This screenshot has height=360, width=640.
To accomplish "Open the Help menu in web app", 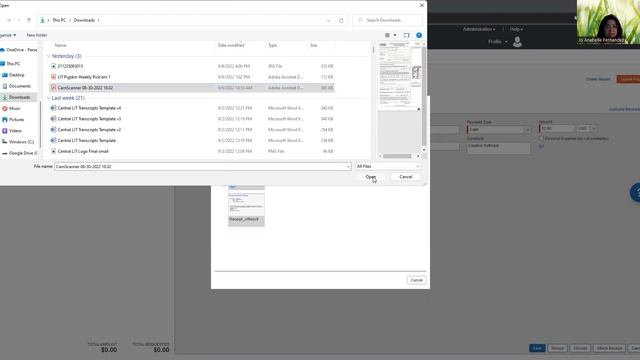I will tap(516, 29).
